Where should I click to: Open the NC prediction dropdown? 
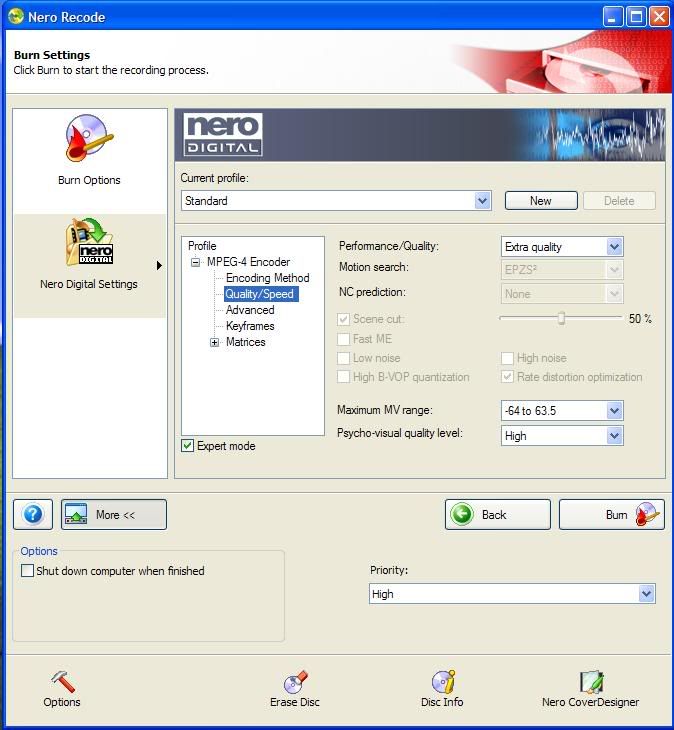tap(562, 293)
